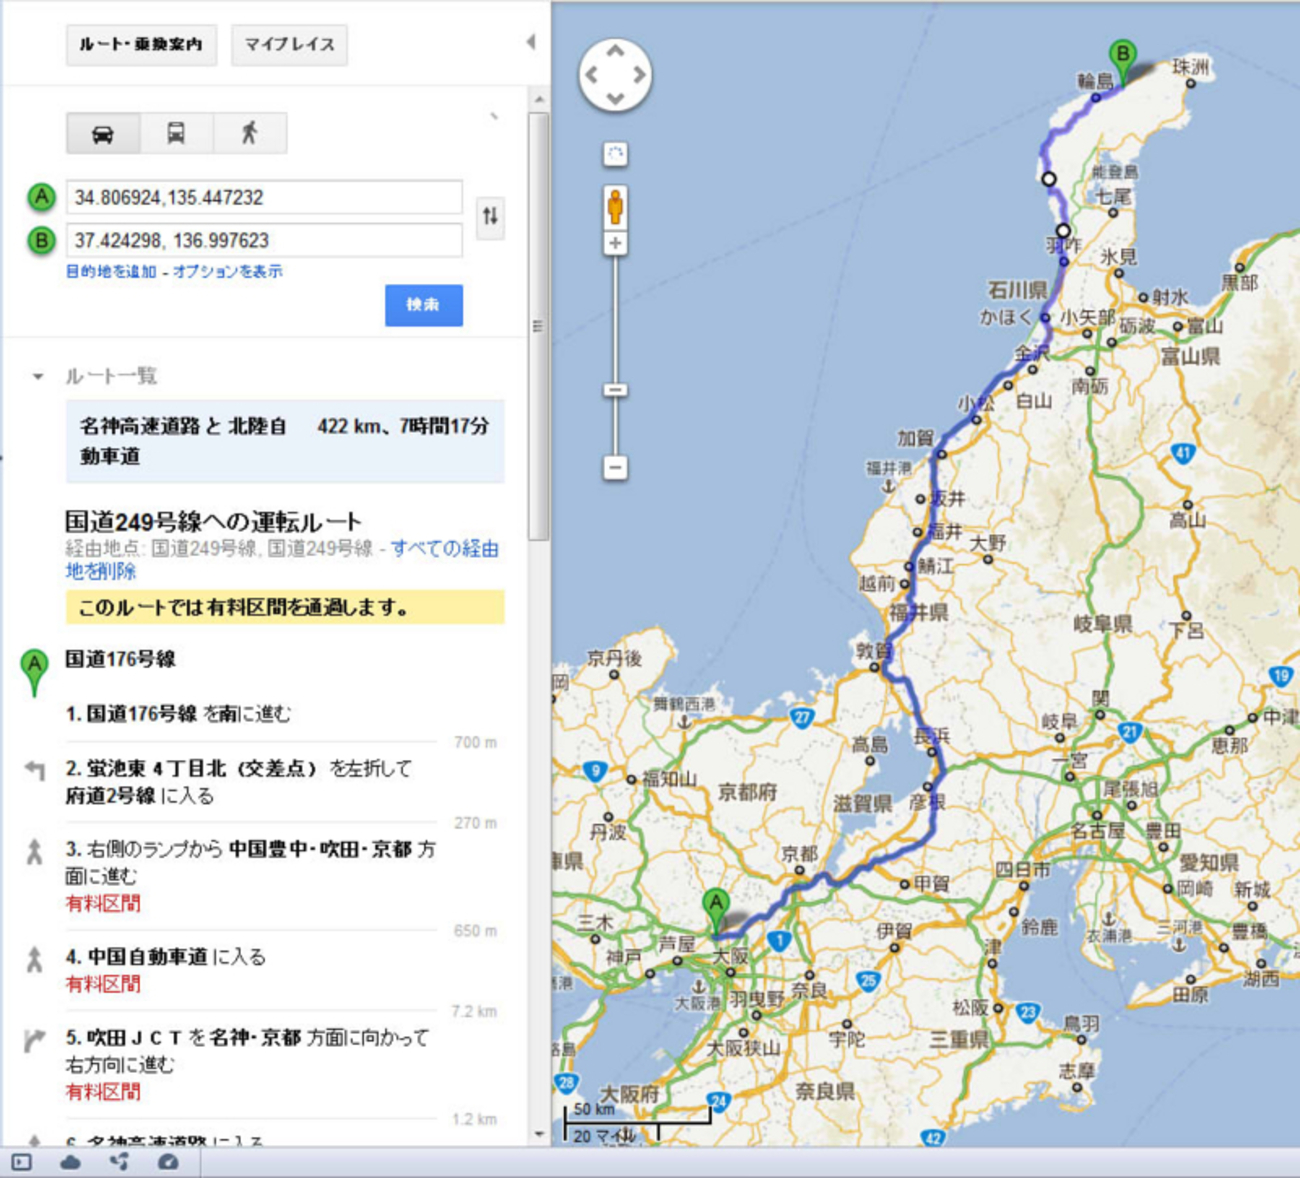Image resolution: width=1300 pixels, height=1178 pixels.
Task: Click step 1 国道176号線 を南に進む
Action: pos(179,714)
